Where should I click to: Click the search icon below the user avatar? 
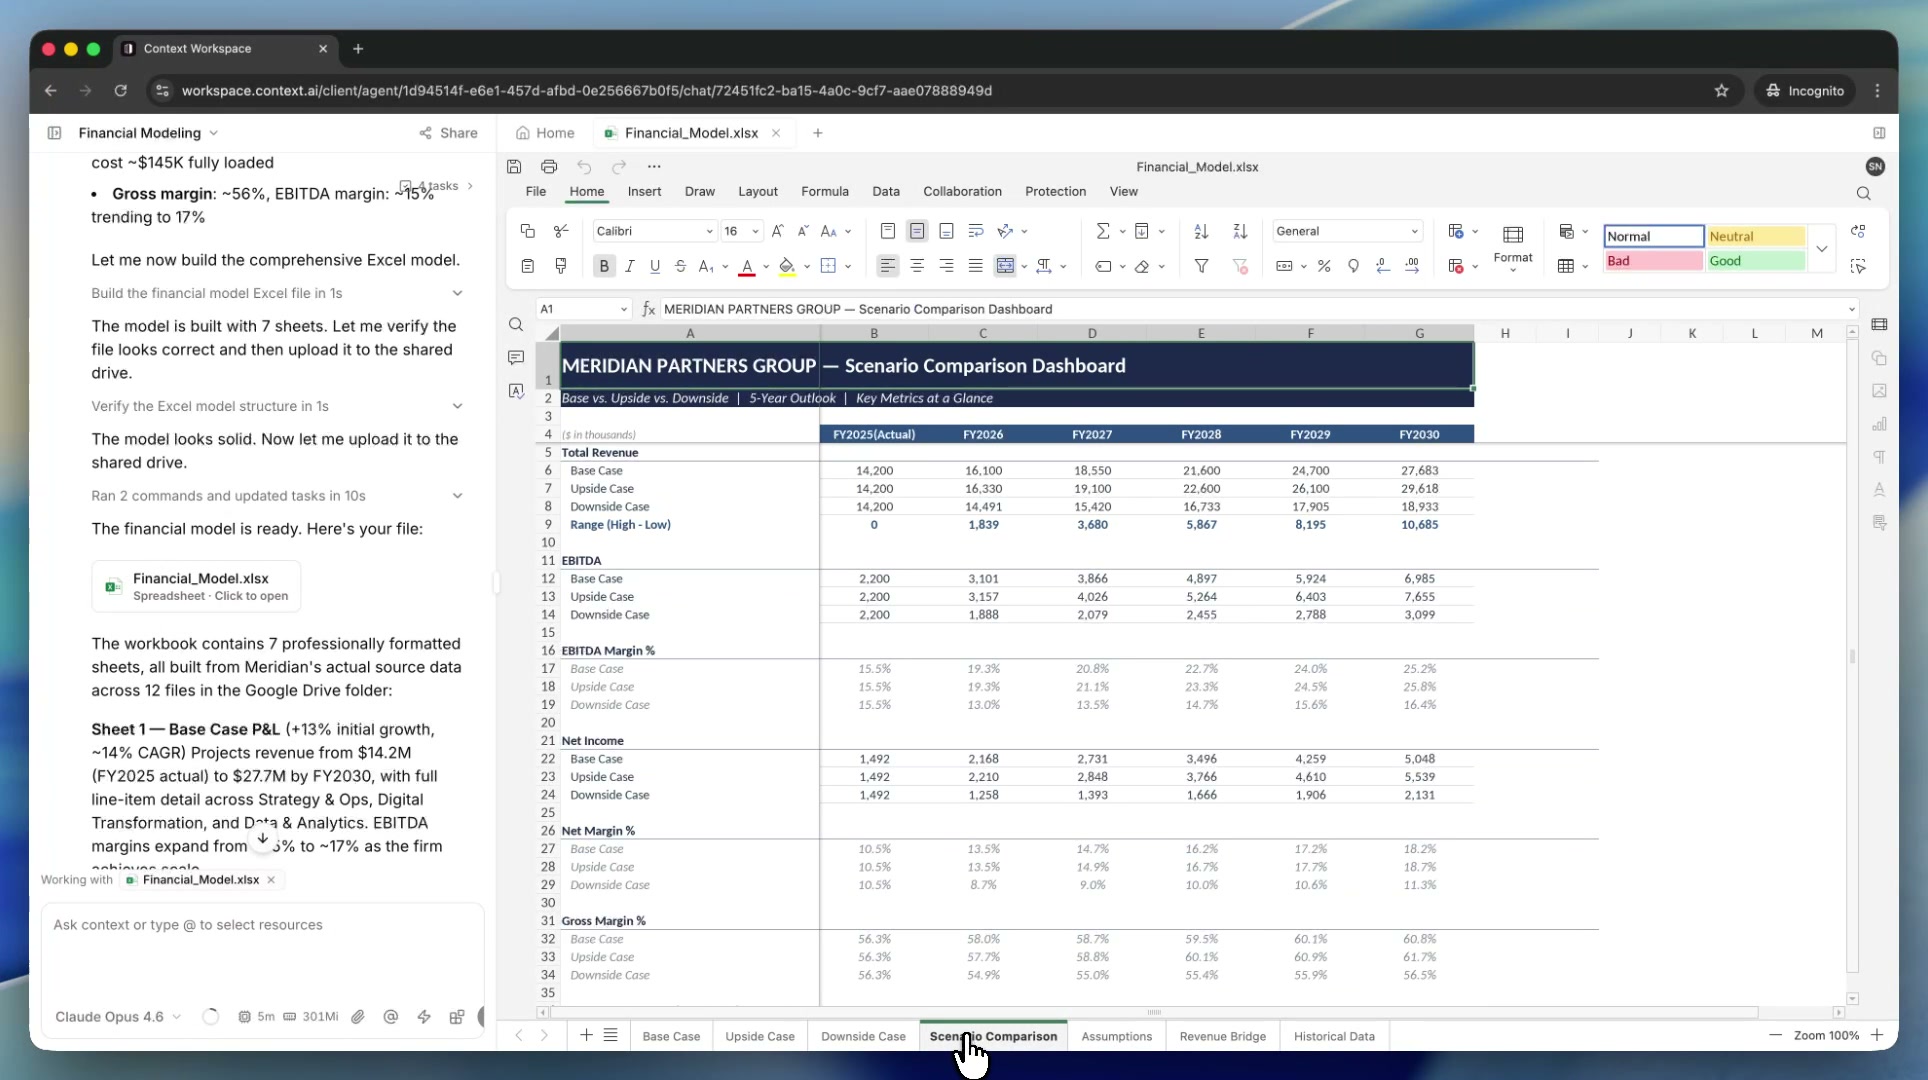[1864, 194]
